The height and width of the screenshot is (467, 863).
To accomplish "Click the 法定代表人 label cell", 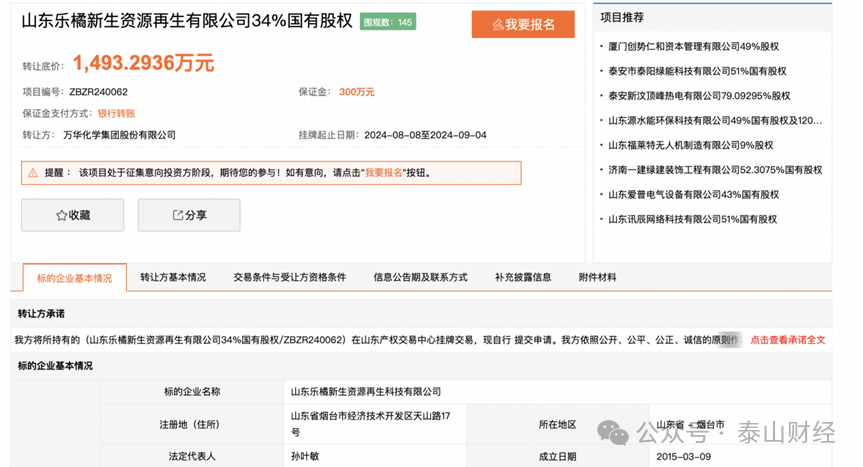I will pyautogui.click(x=192, y=456).
